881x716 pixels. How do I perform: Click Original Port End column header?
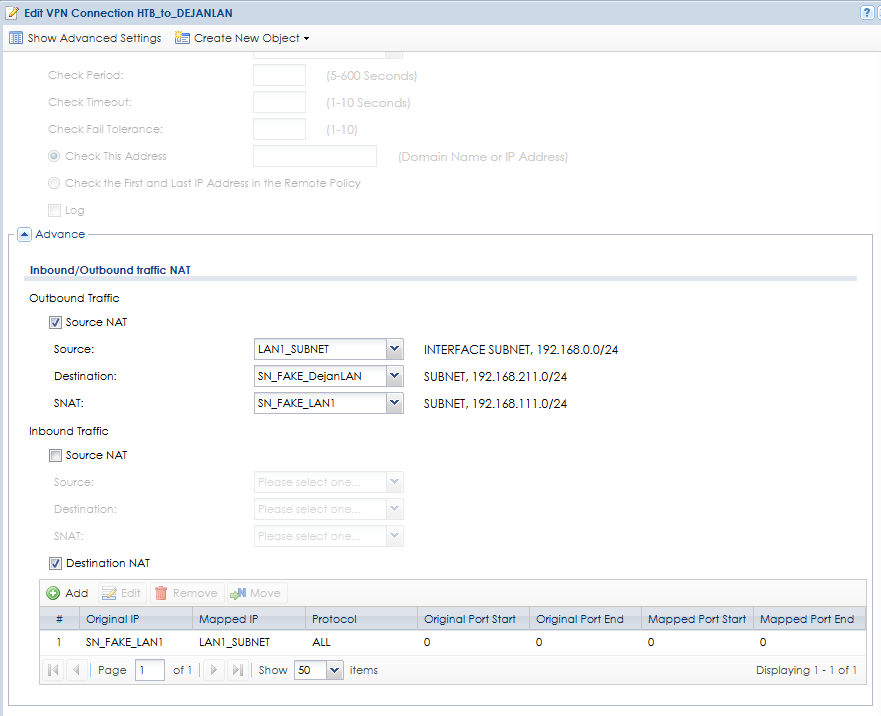585,619
